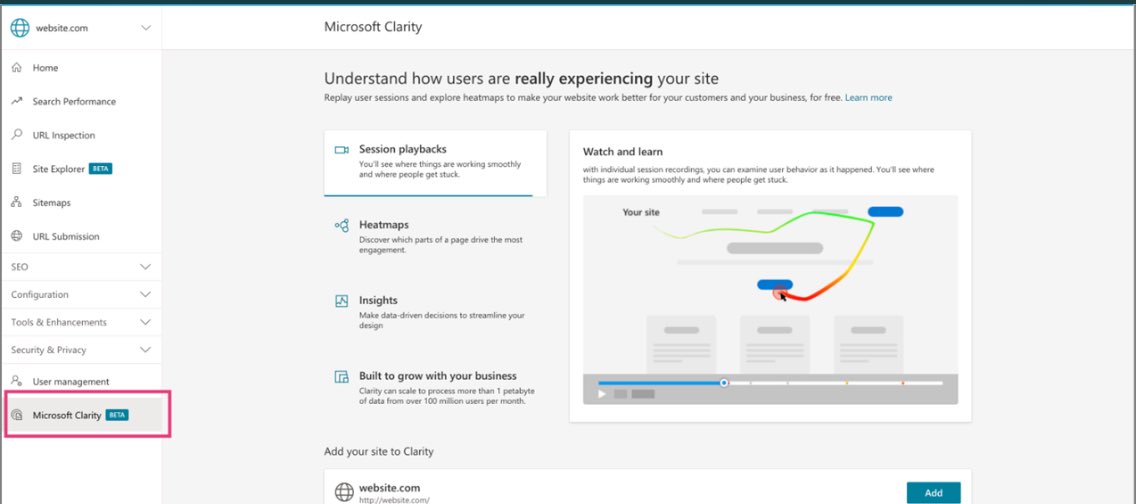Select Built to grow with your business
The height and width of the screenshot is (504, 1136).
point(435,387)
